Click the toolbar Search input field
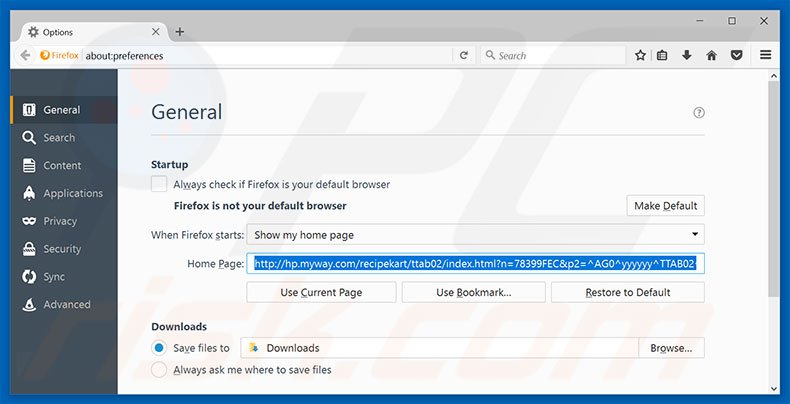The width and height of the screenshot is (790, 404). [x=553, y=55]
